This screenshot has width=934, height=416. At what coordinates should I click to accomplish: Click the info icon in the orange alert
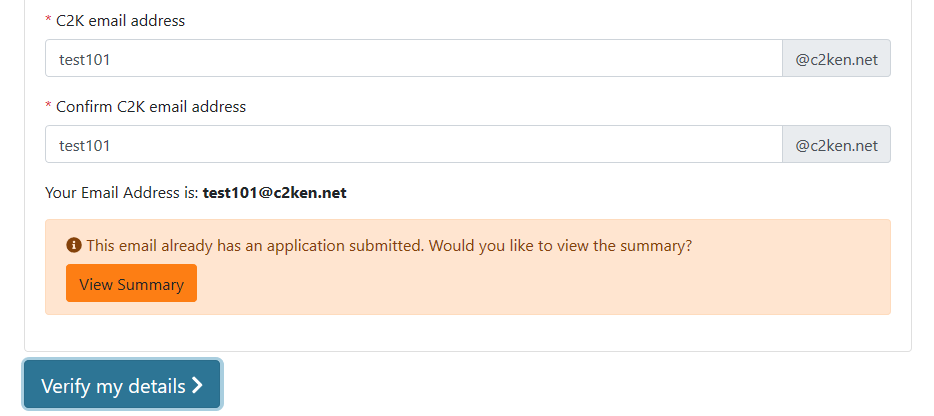point(74,245)
